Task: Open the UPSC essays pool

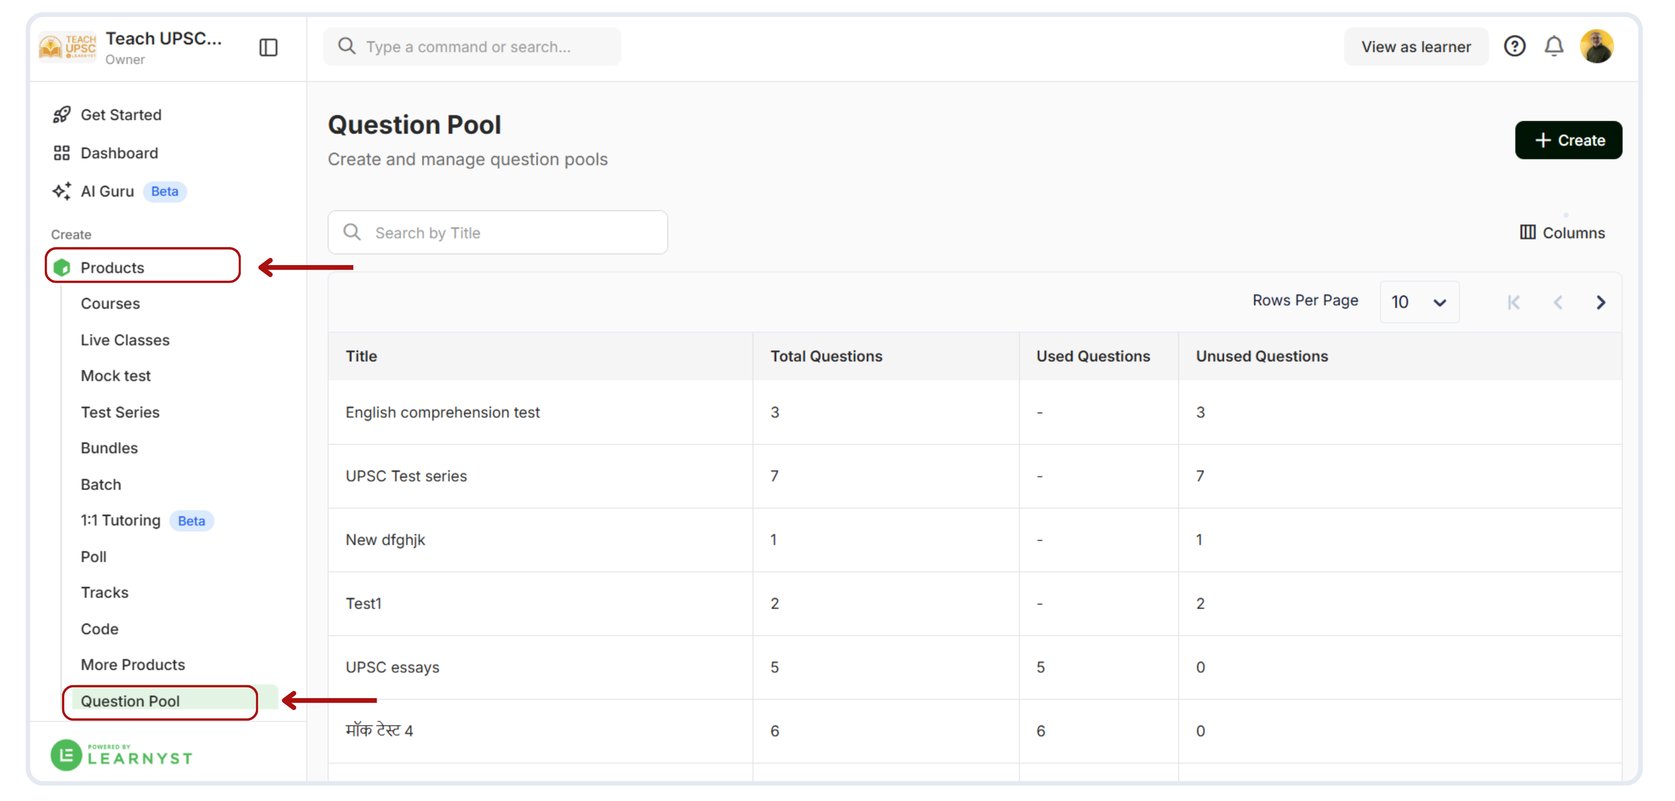Action: tap(392, 668)
